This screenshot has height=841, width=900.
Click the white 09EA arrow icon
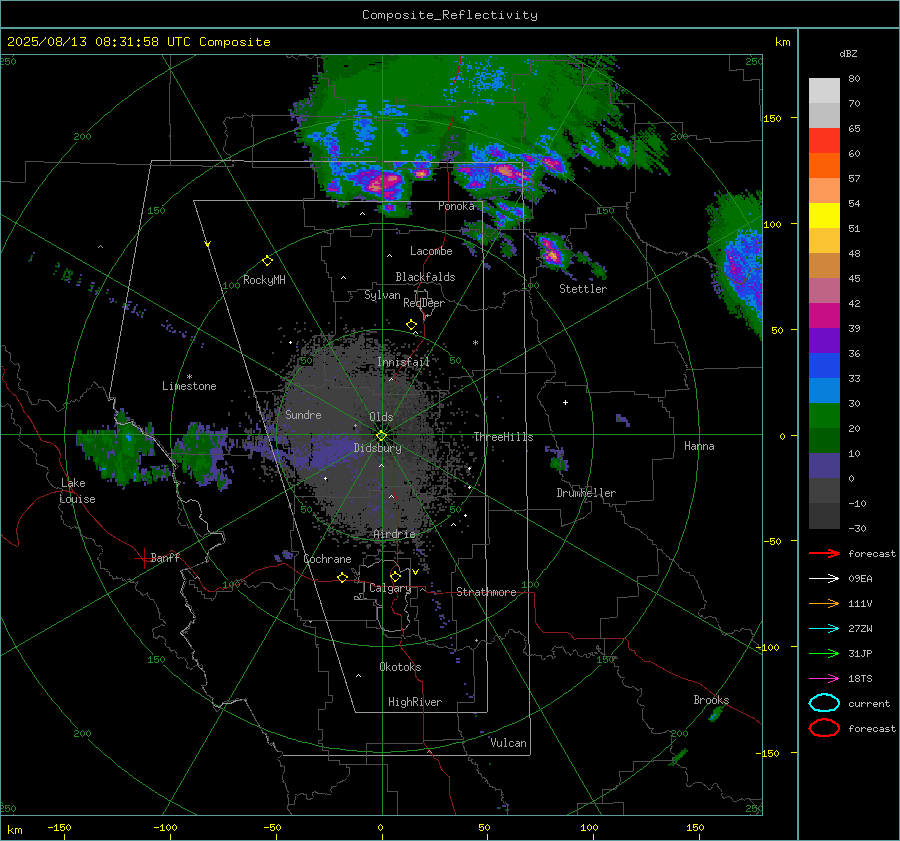pyautogui.click(x=824, y=579)
